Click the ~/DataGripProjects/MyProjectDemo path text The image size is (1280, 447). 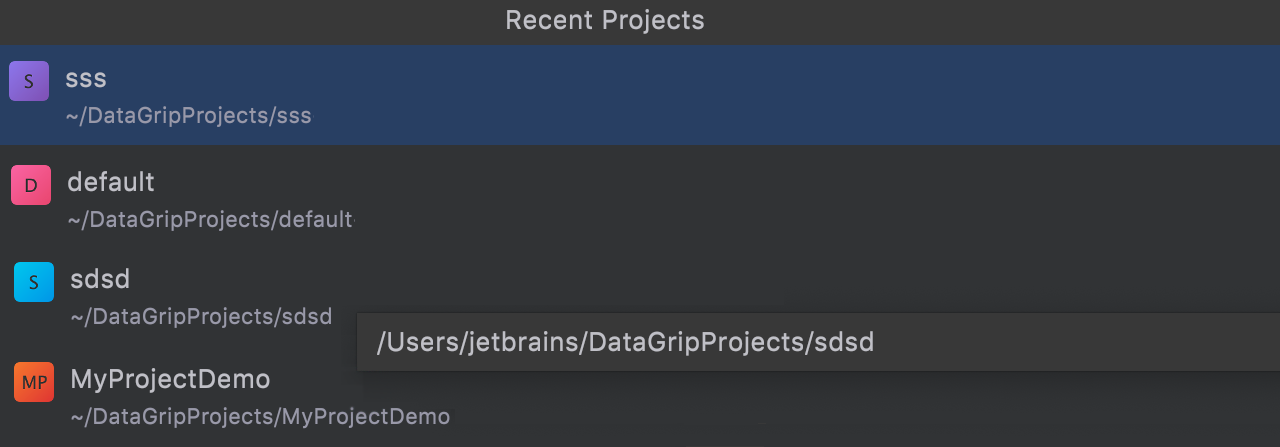click(260, 416)
